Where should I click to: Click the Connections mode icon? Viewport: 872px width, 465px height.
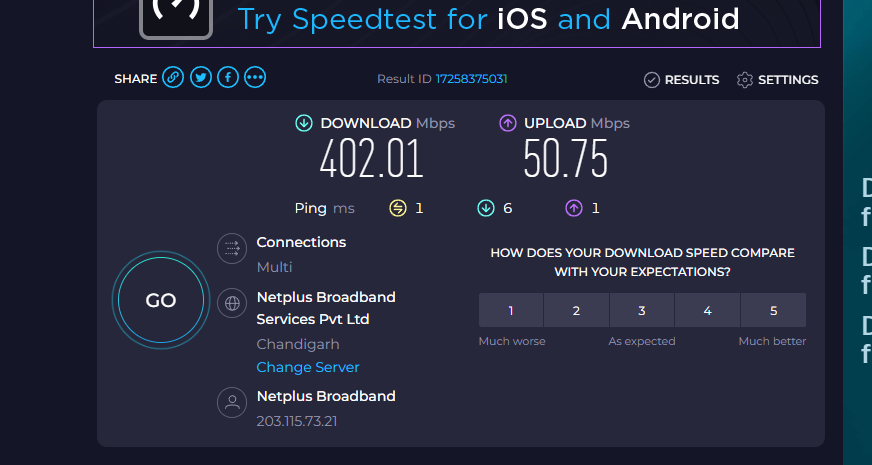[232, 248]
